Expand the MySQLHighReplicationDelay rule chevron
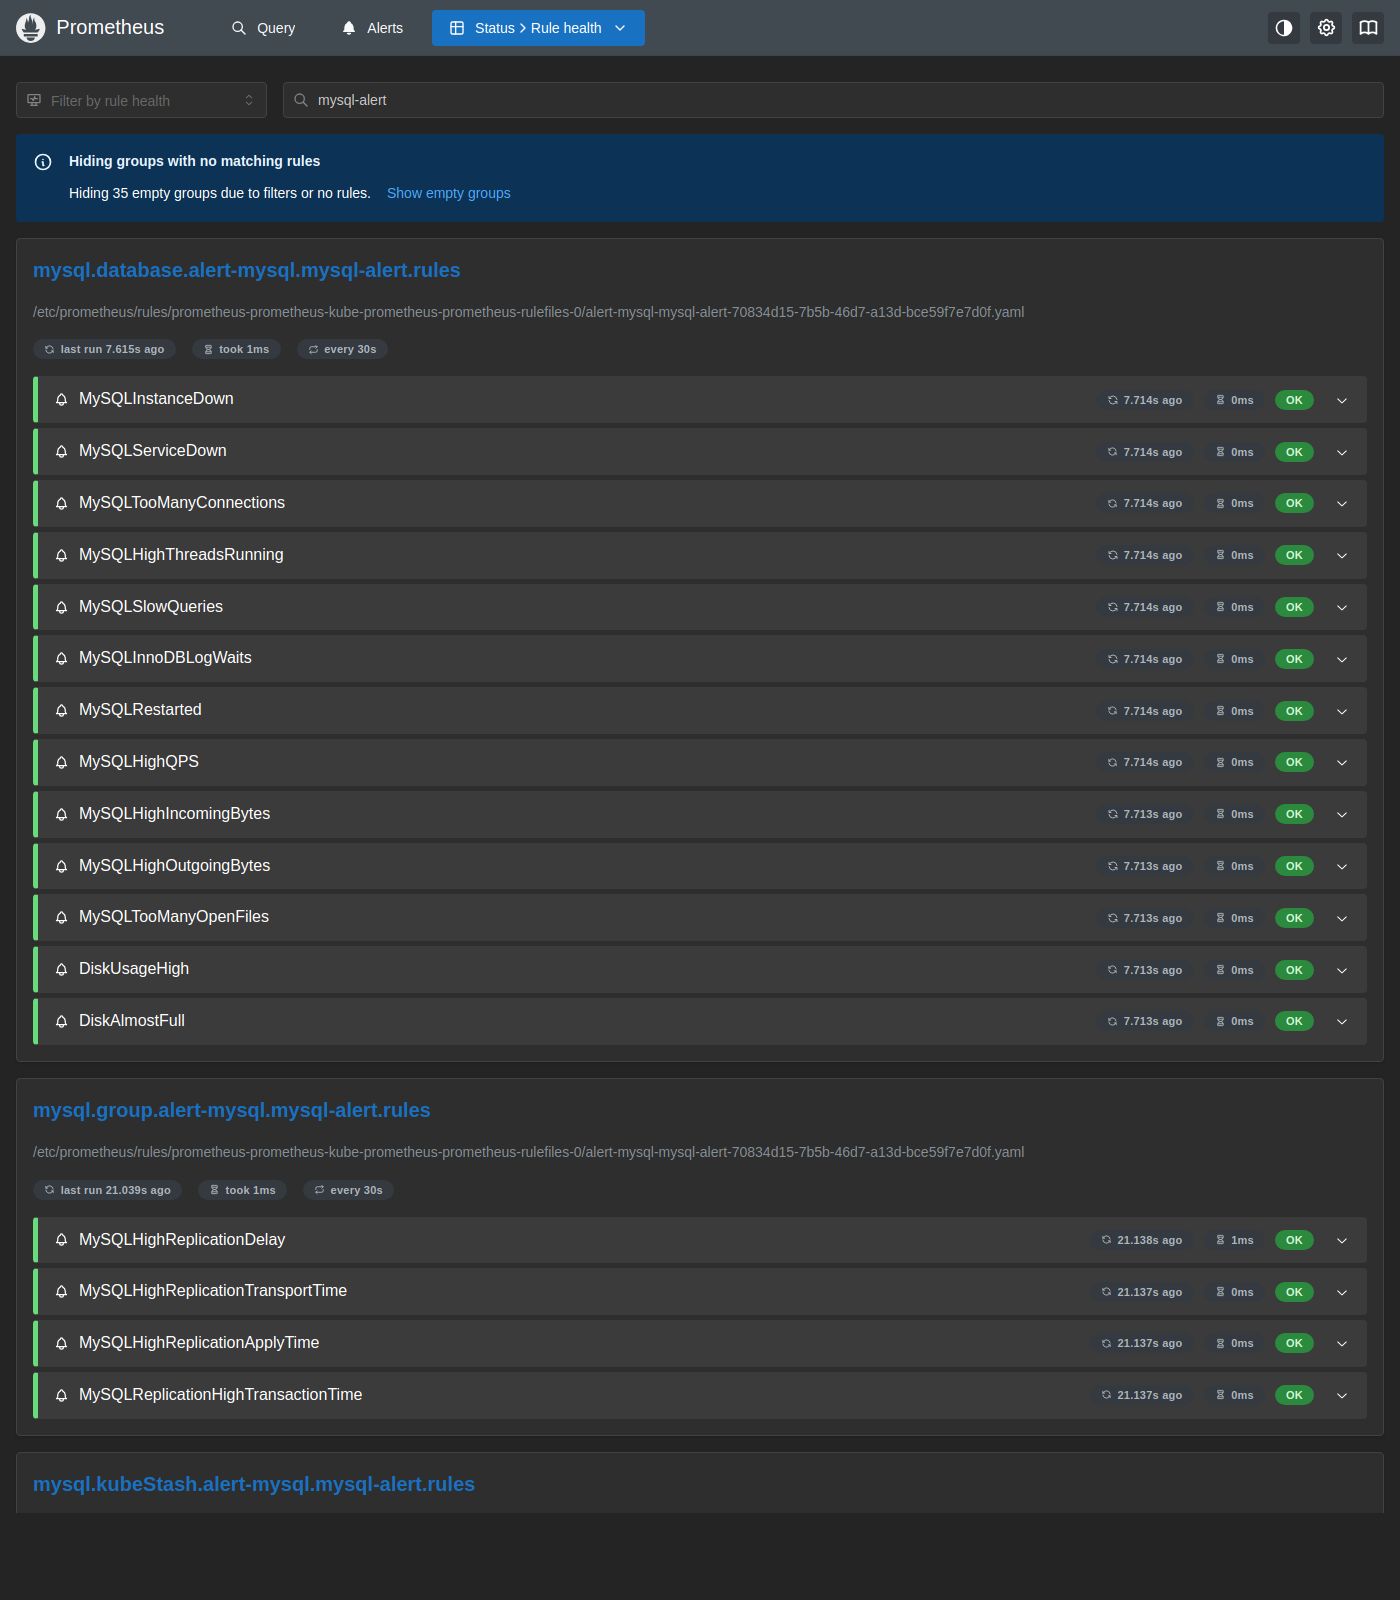Image resolution: width=1400 pixels, height=1600 pixels. point(1342,1240)
